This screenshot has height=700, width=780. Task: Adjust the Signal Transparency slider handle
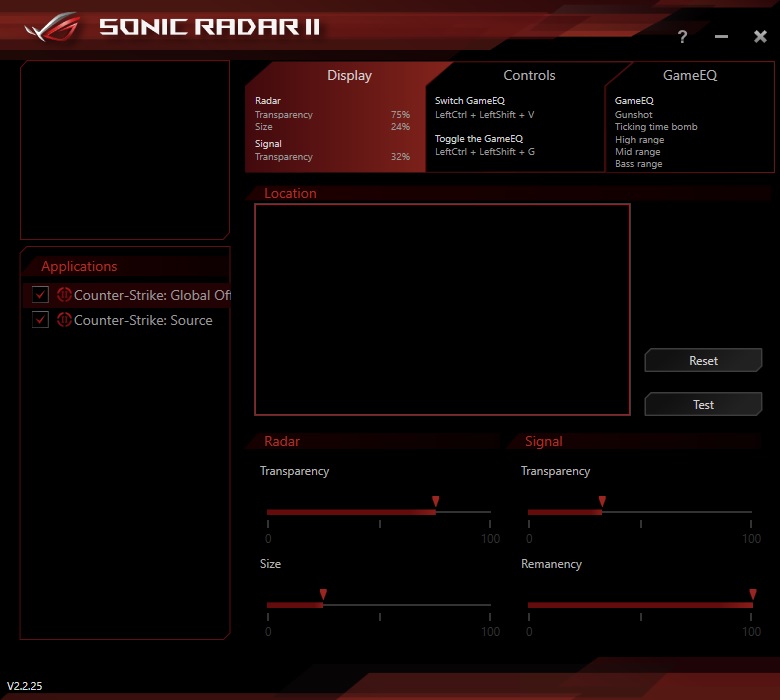click(x=602, y=501)
